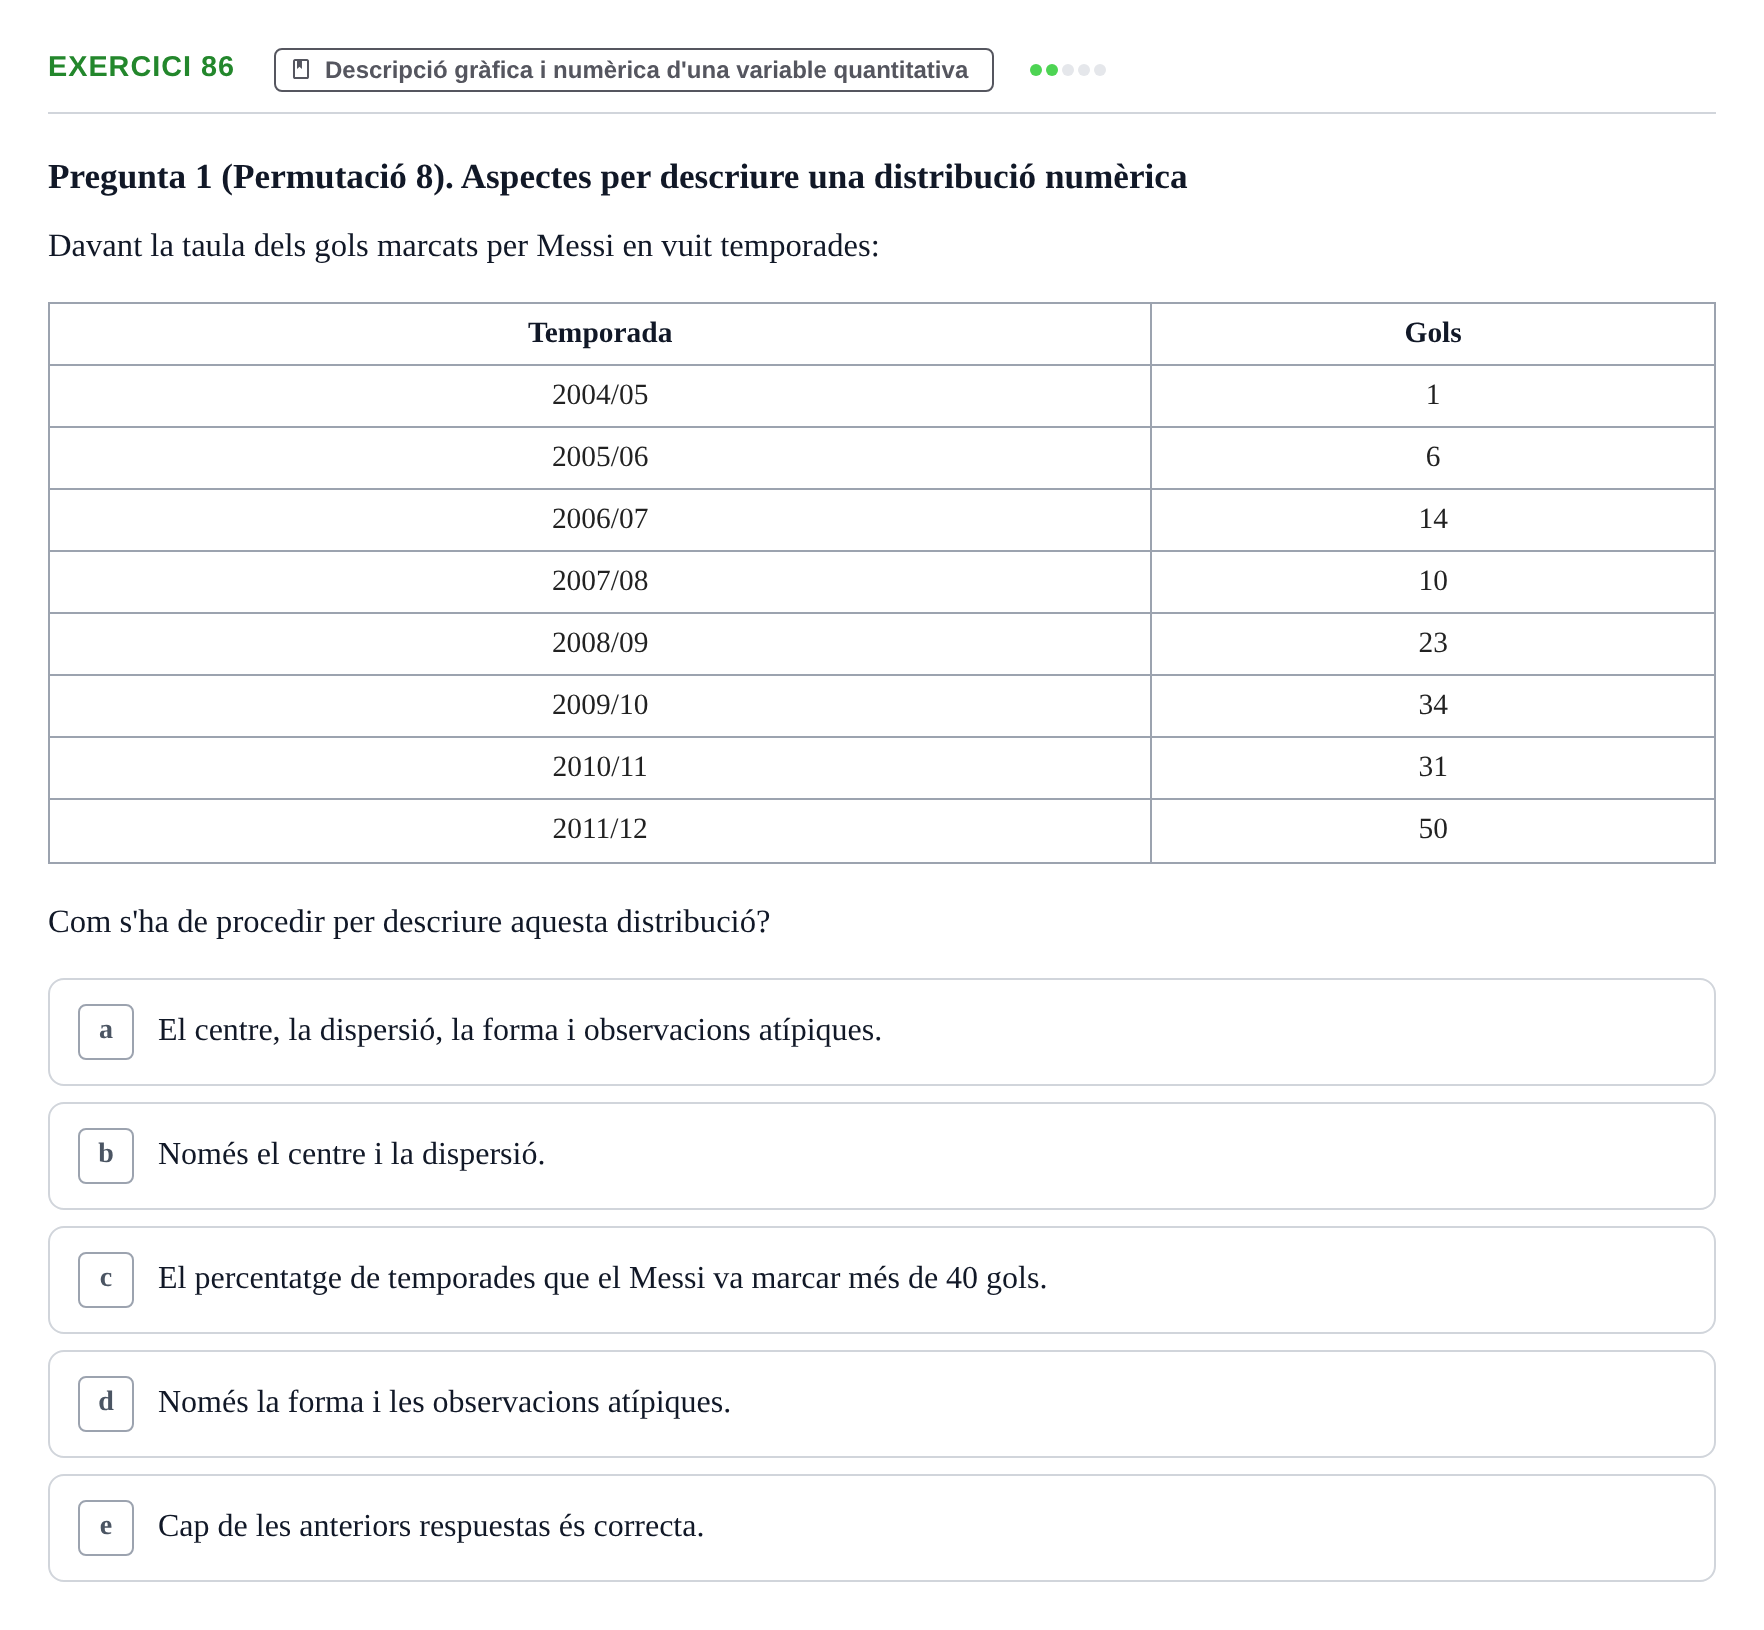Click the green difficulty dots indicator
1764x1630 pixels.
(x=1067, y=70)
